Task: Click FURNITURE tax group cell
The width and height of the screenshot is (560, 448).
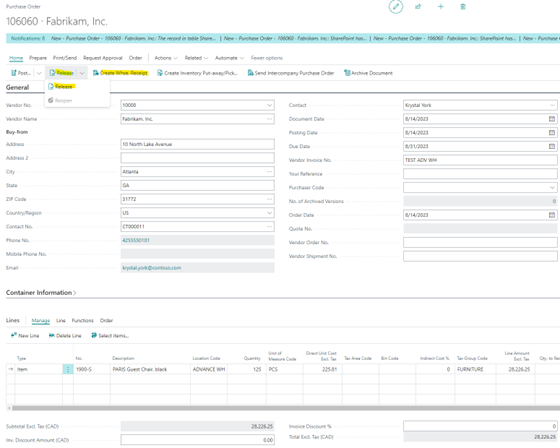Action: tap(475, 369)
